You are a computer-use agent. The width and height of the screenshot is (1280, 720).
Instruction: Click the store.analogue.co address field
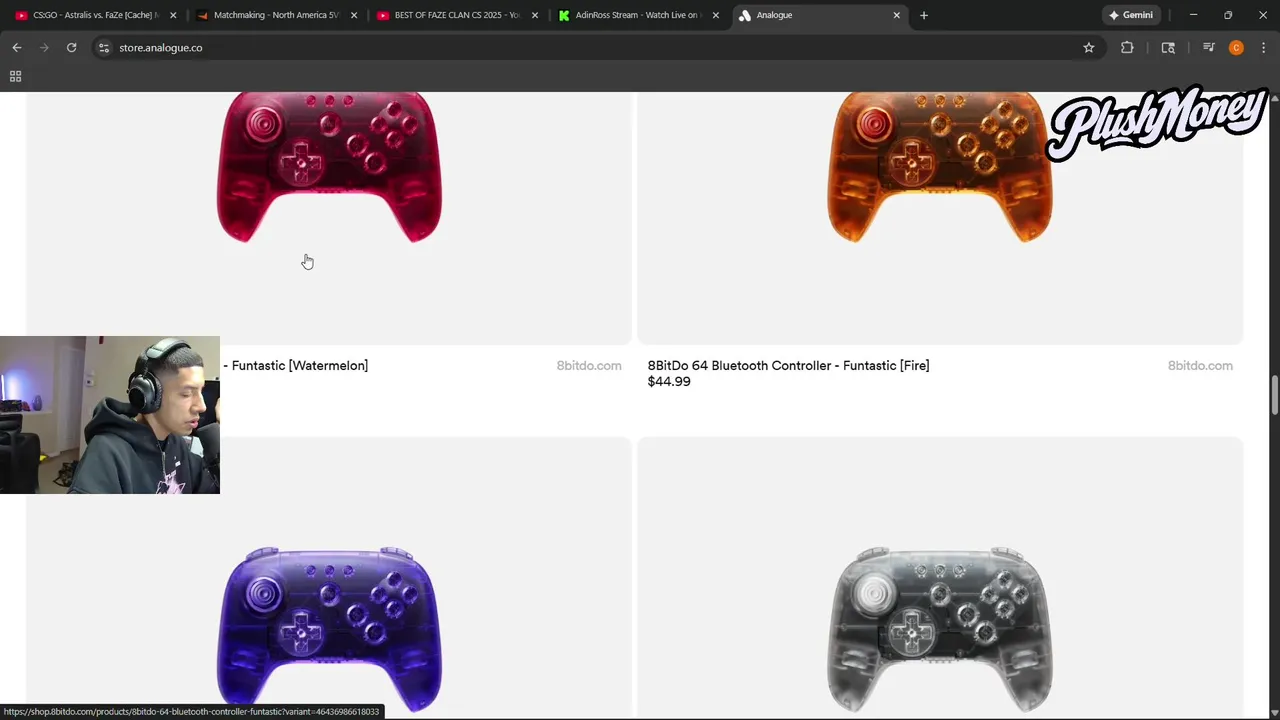click(590, 47)
